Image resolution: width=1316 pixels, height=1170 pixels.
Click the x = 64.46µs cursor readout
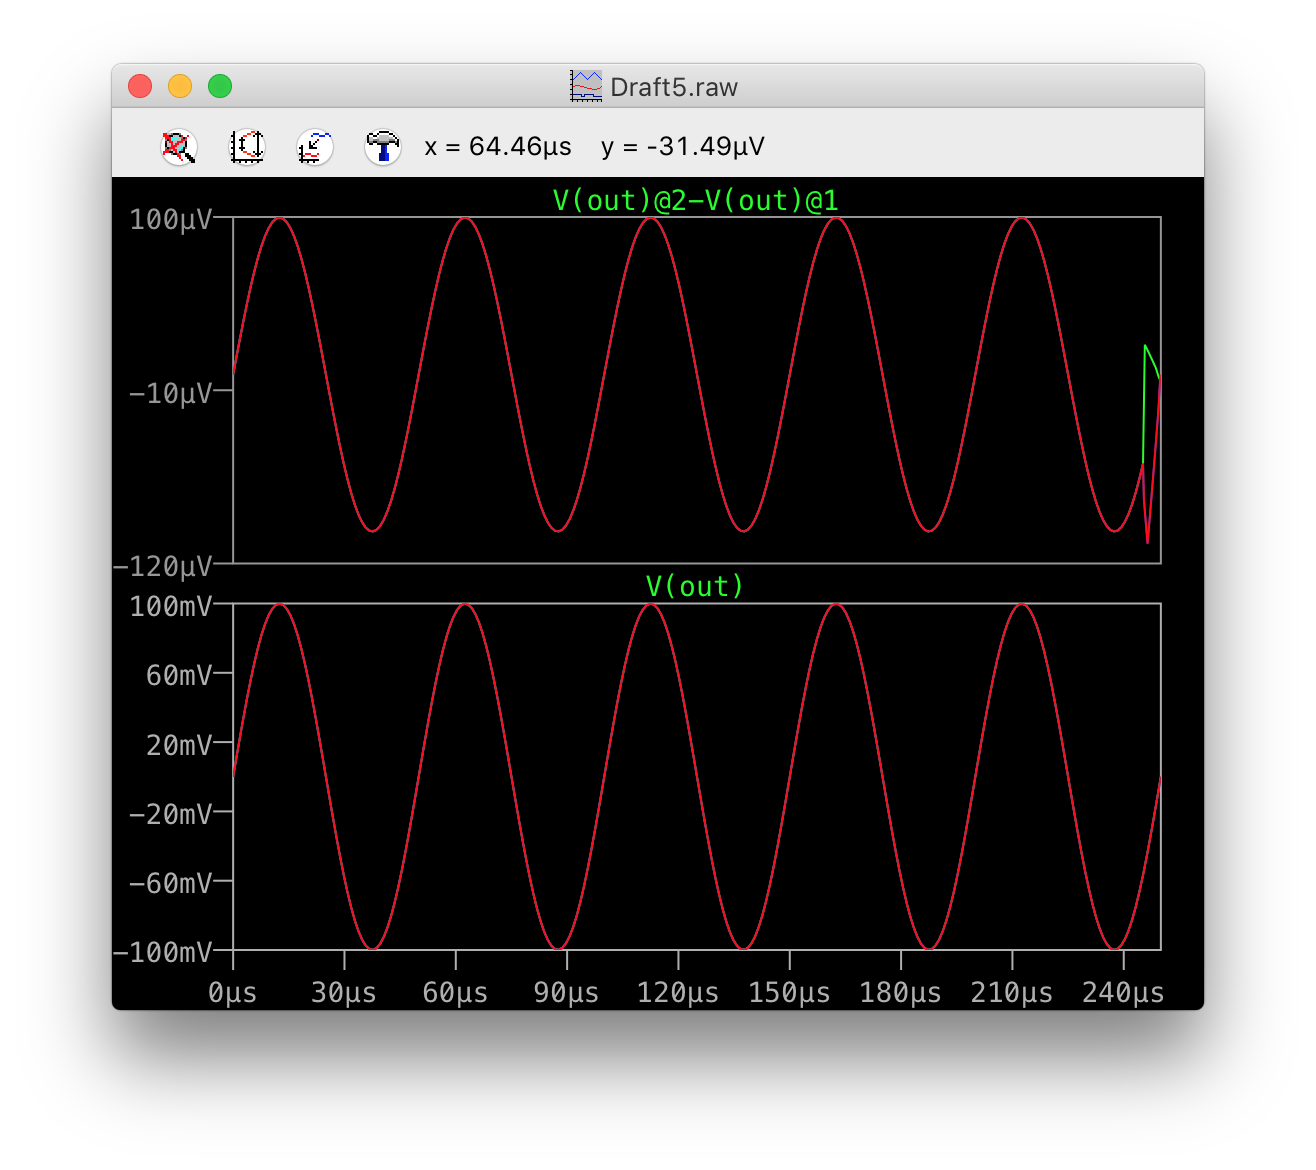pos(498,147)
